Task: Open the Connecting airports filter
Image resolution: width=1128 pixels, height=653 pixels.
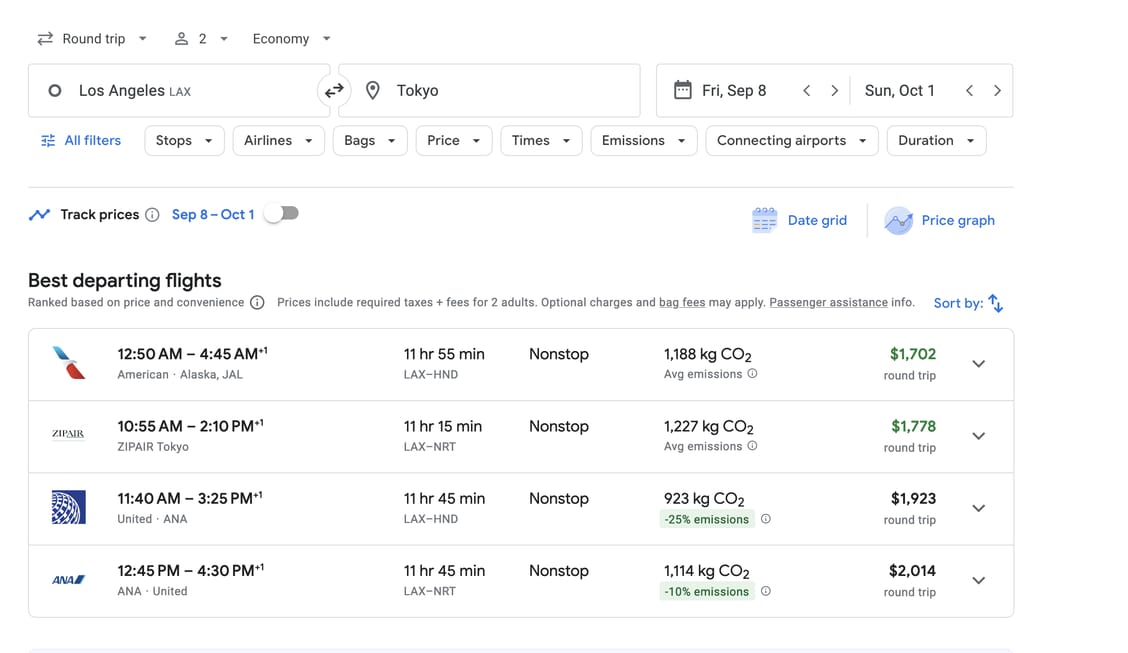Action: [x=791, y=141]
